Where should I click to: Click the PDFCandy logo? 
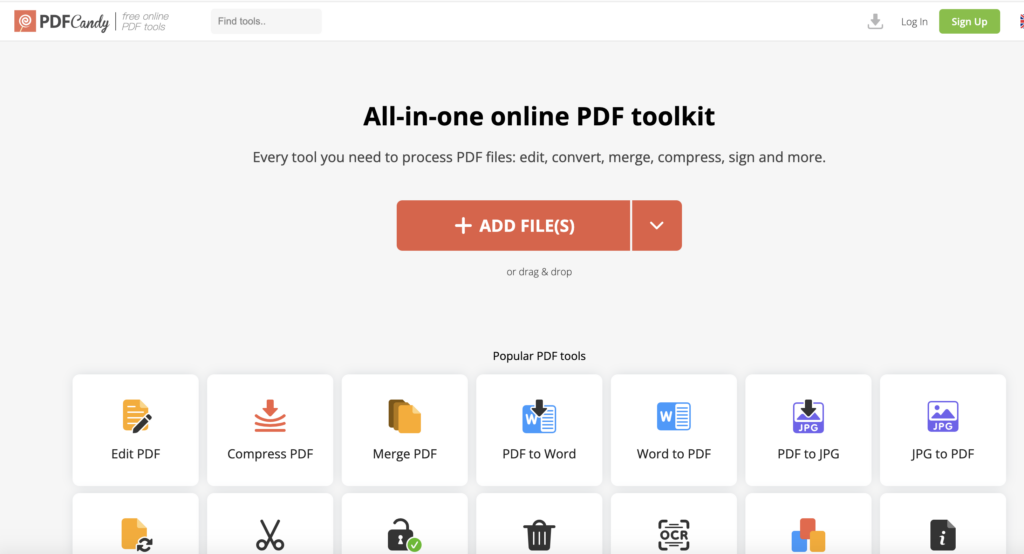(61, 22)
